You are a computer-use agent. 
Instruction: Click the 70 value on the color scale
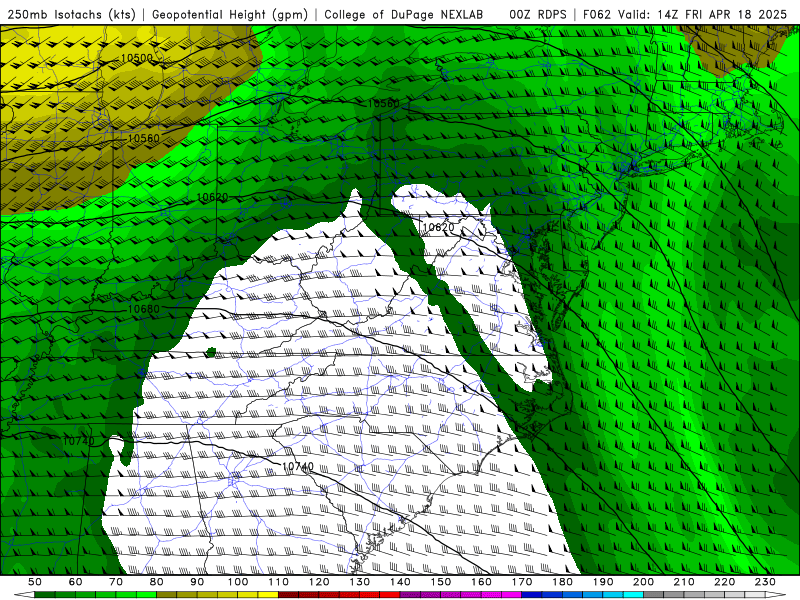pyautogui.click(x=116, y=582)
